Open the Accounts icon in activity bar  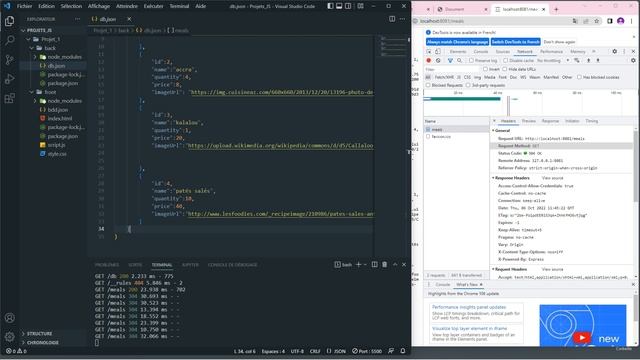point(9,318)
